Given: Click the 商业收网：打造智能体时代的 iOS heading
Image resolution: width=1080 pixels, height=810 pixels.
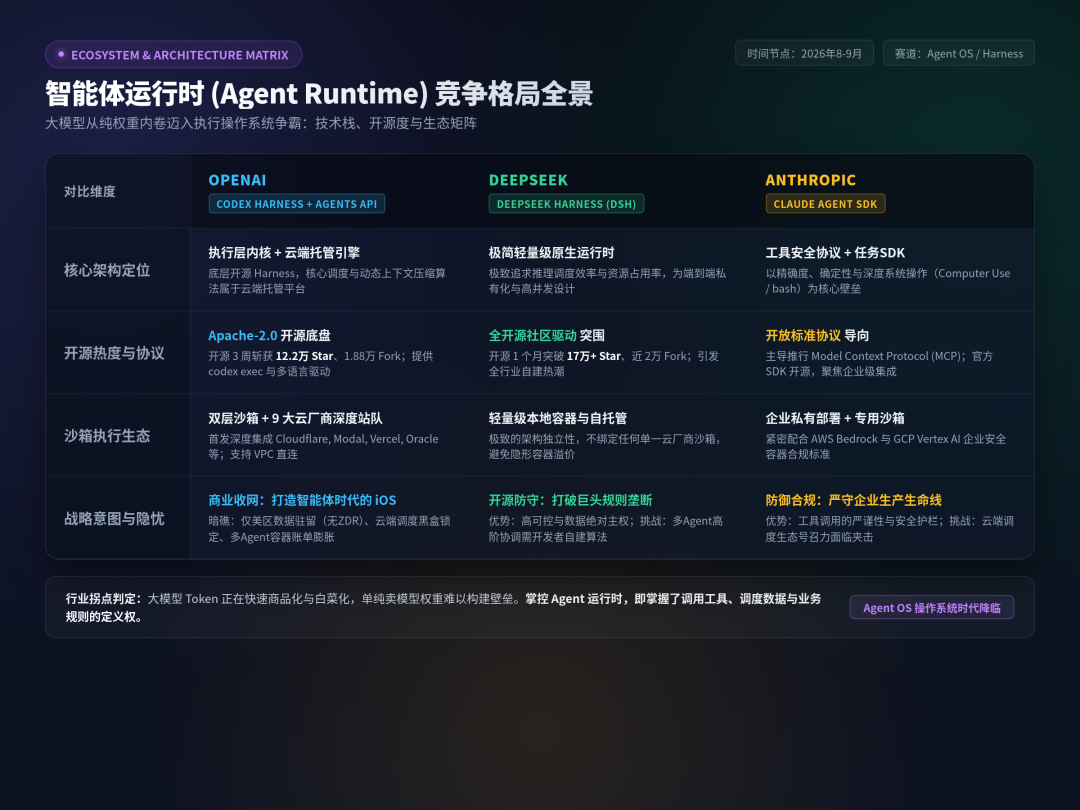Looking at the screenshot, I should coord(302,500).
